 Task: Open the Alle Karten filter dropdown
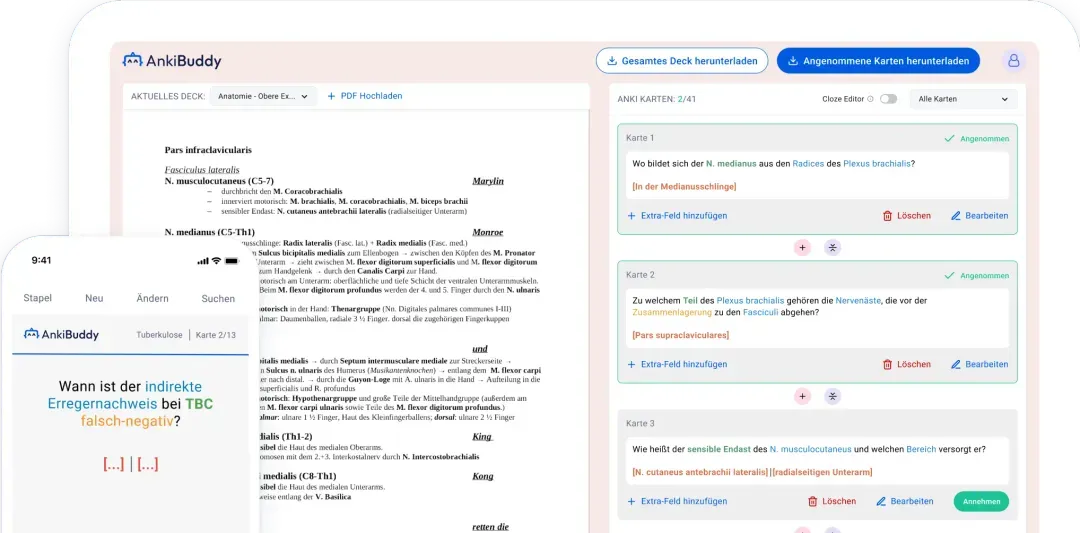pyautogui.click(x=963, y=99)
